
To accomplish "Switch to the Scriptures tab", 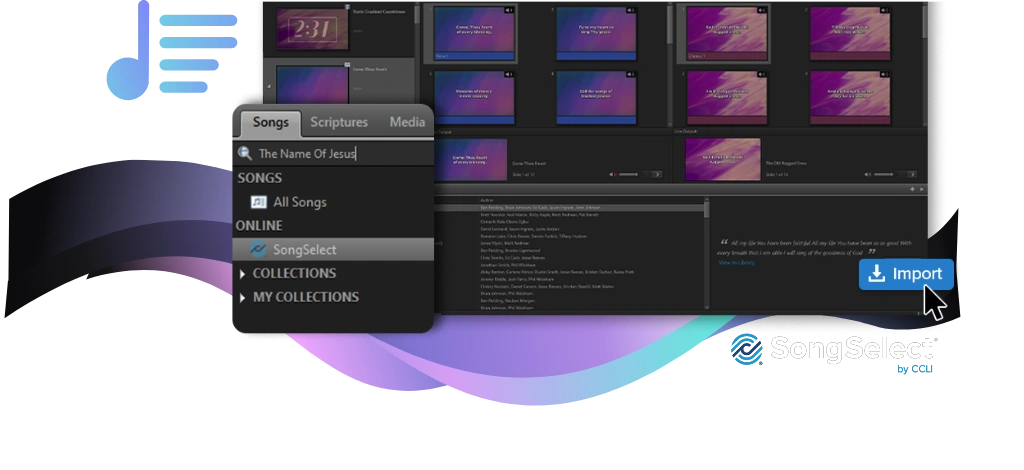I will [339, 123].
